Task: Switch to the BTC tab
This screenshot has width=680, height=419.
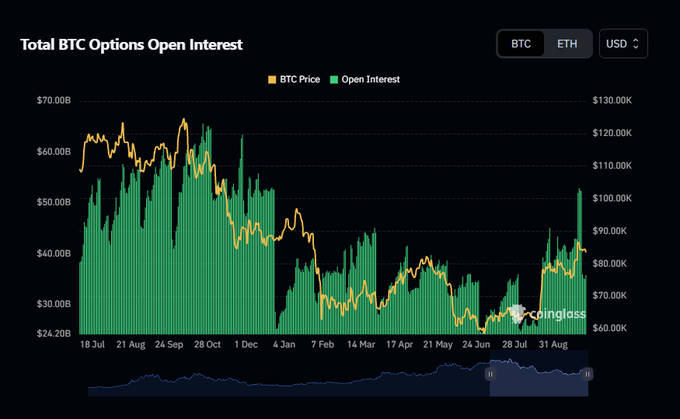Action: click(x=521, y=44)
